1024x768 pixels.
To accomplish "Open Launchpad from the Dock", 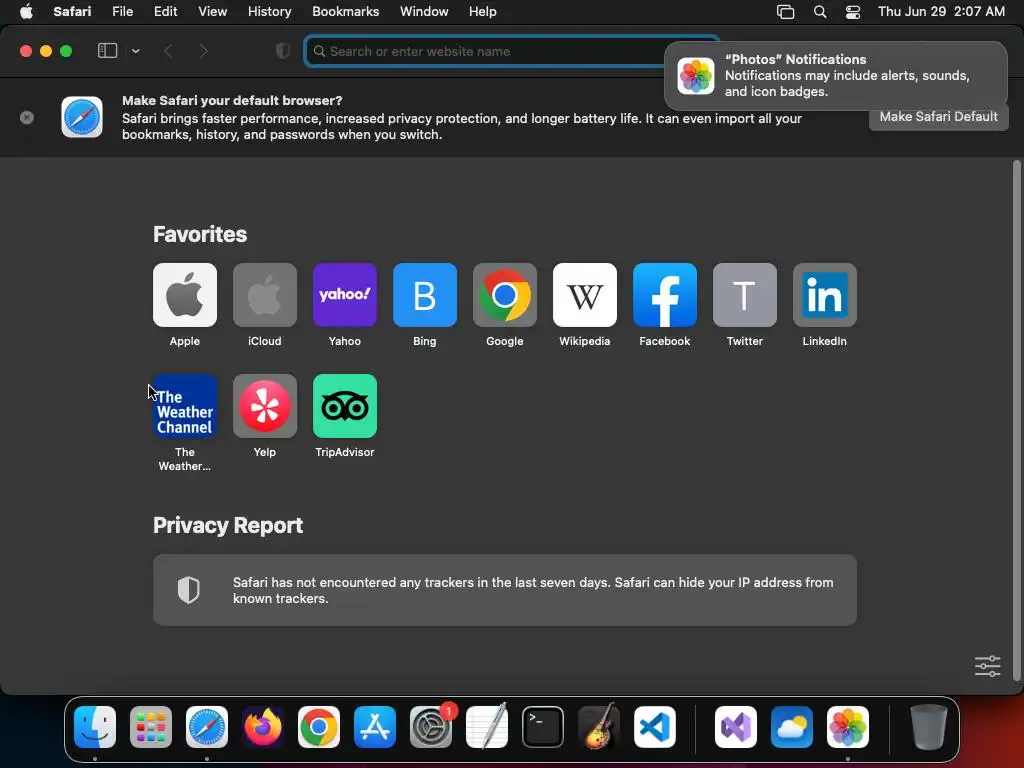I will [x=151, y=727].
